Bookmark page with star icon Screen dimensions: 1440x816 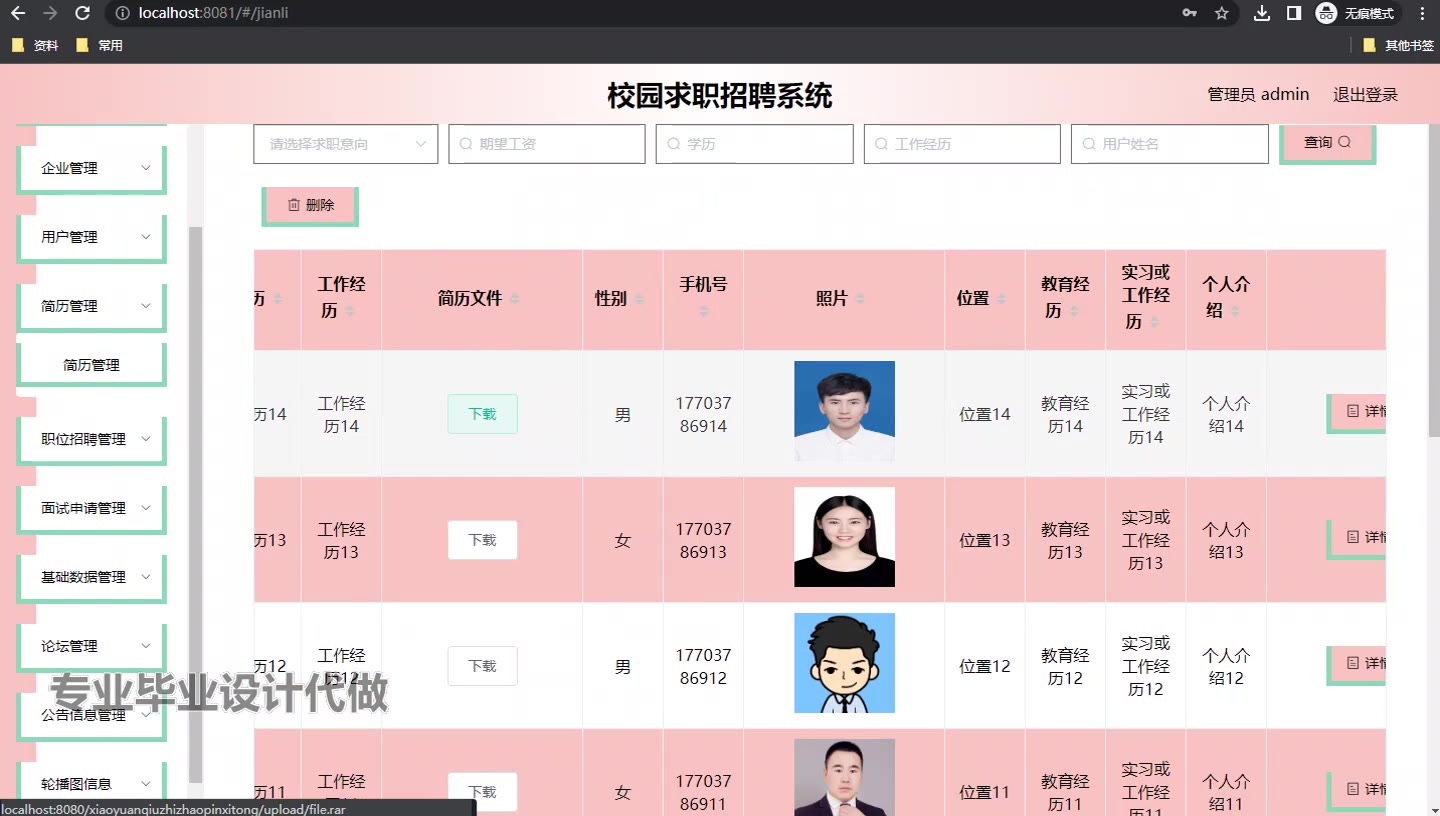[x=1221, y=13]
